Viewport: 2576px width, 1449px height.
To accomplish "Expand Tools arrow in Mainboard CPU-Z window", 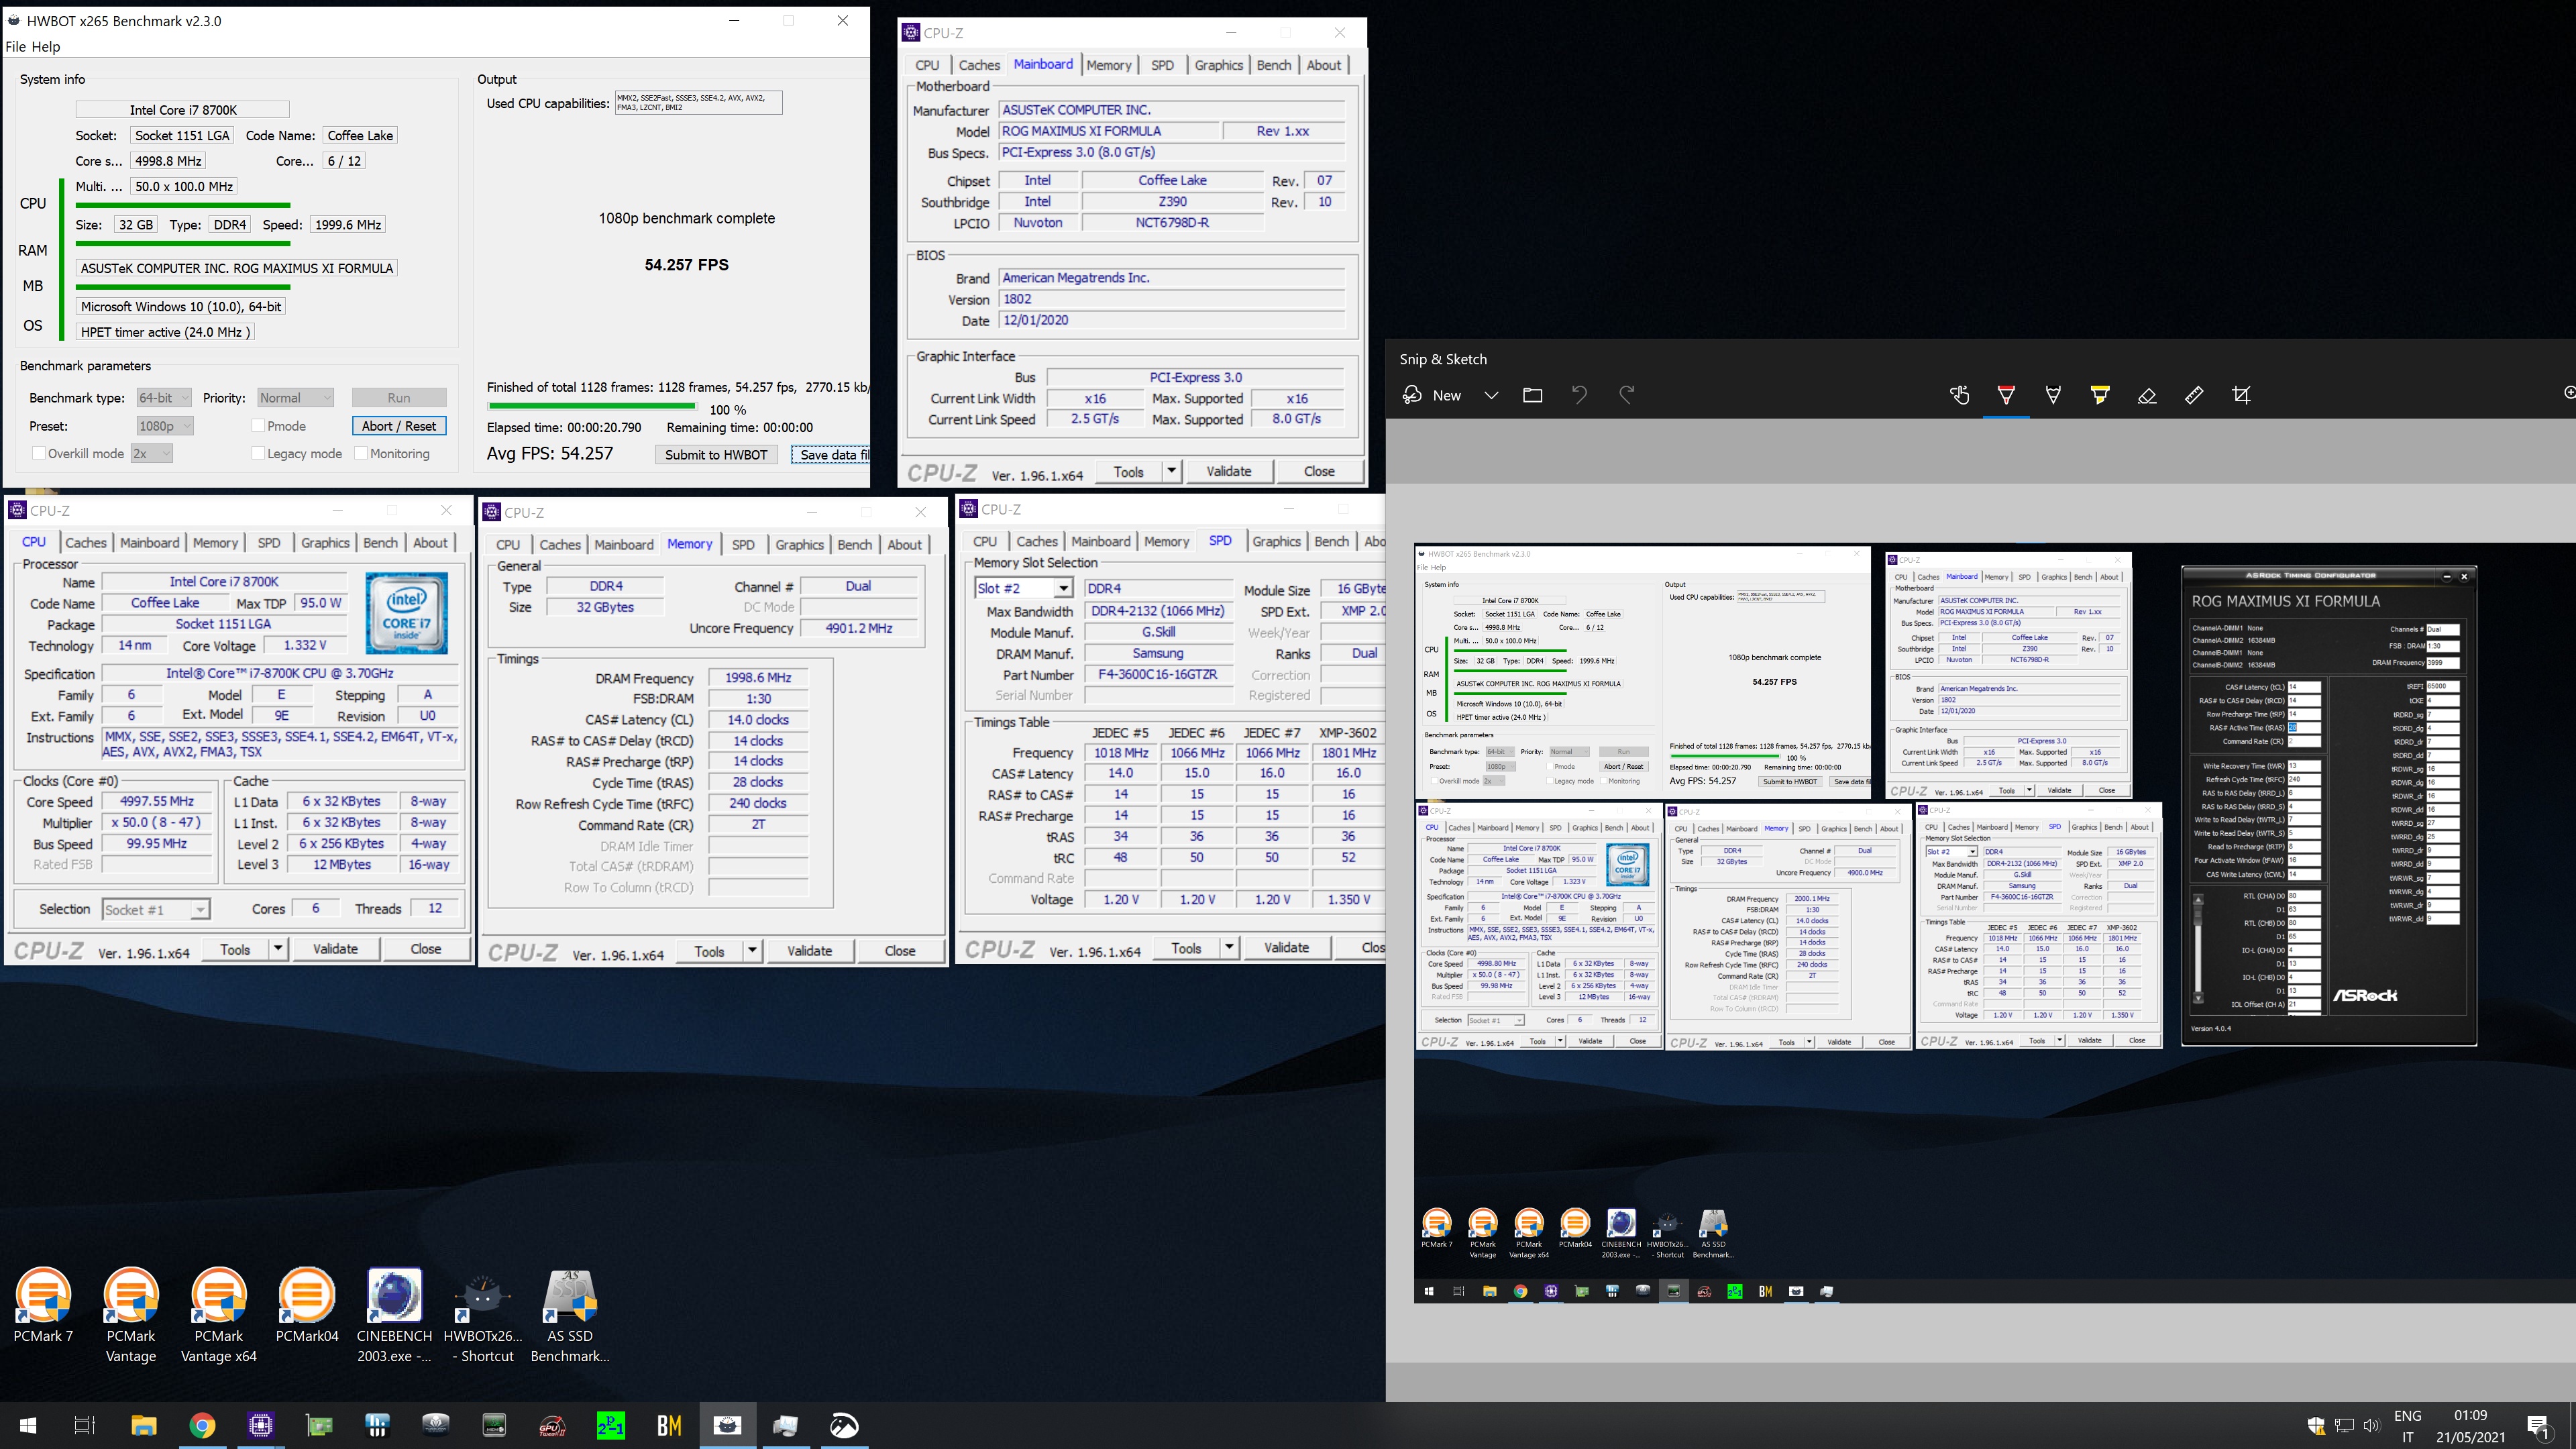I will 1171,471.
